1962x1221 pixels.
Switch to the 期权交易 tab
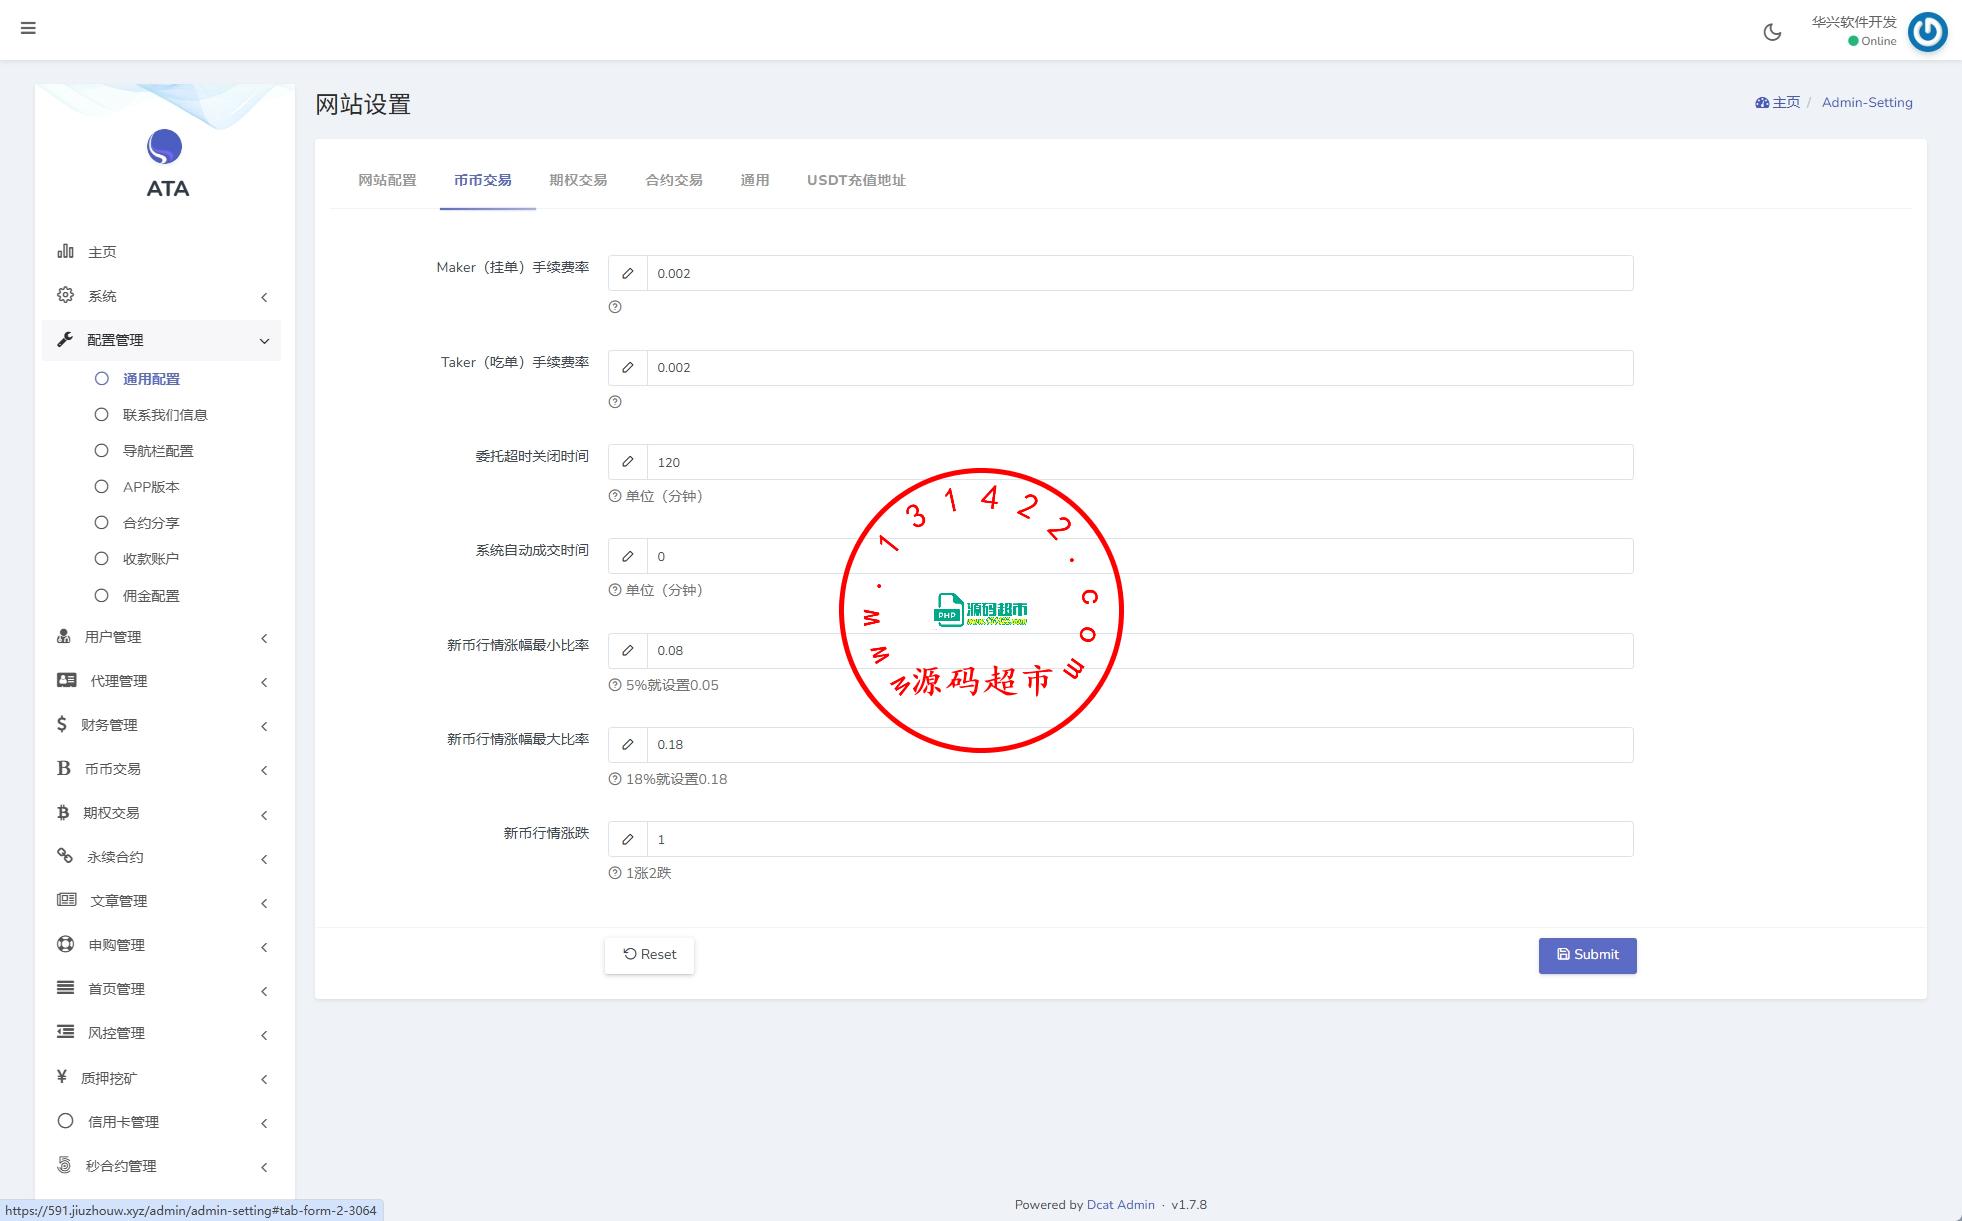[578, 180]
